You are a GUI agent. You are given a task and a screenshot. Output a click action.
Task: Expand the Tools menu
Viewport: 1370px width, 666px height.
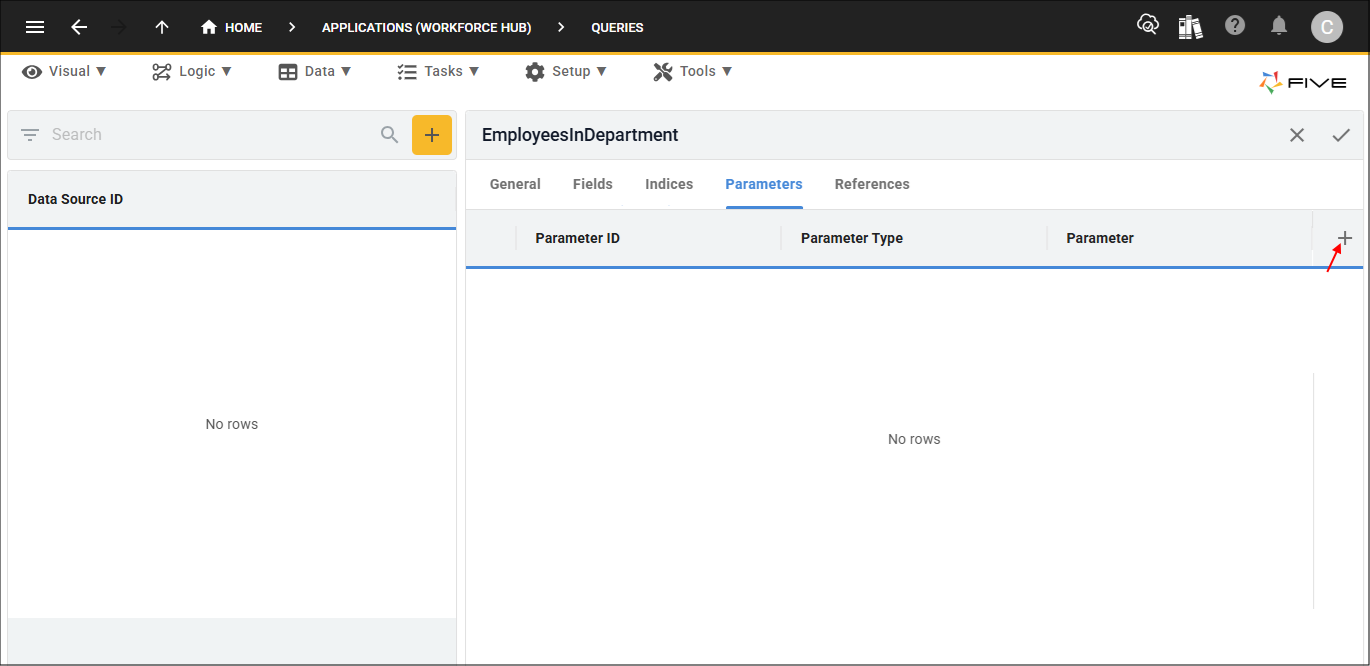(x=693, y=71)
